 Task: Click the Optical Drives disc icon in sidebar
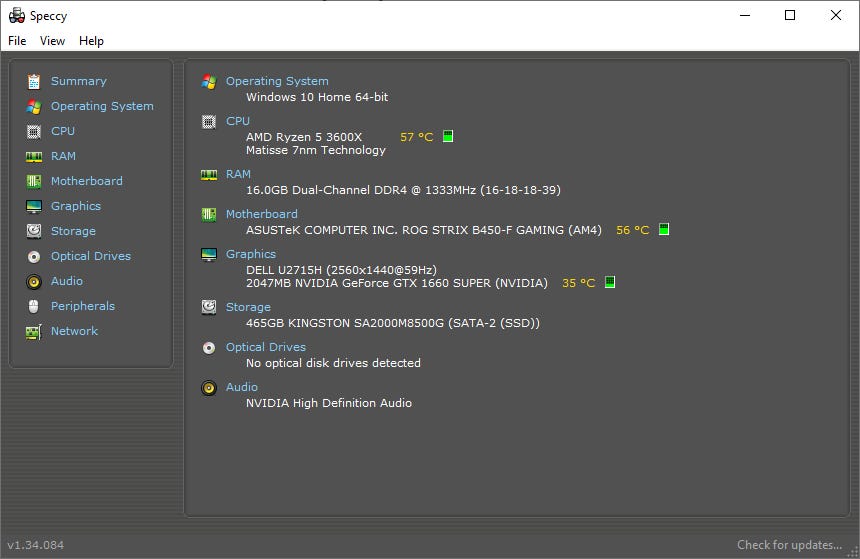tap(34, 256)
